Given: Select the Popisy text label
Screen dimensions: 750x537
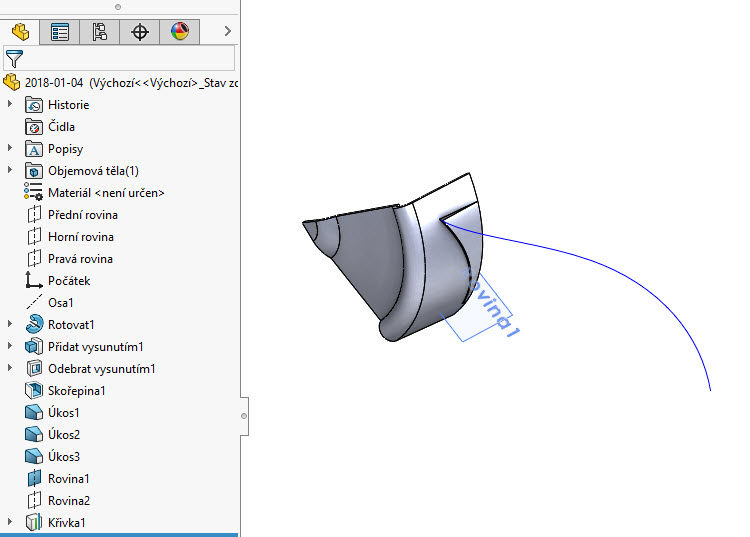Looking at the screenshot, I should click(66, 149).
